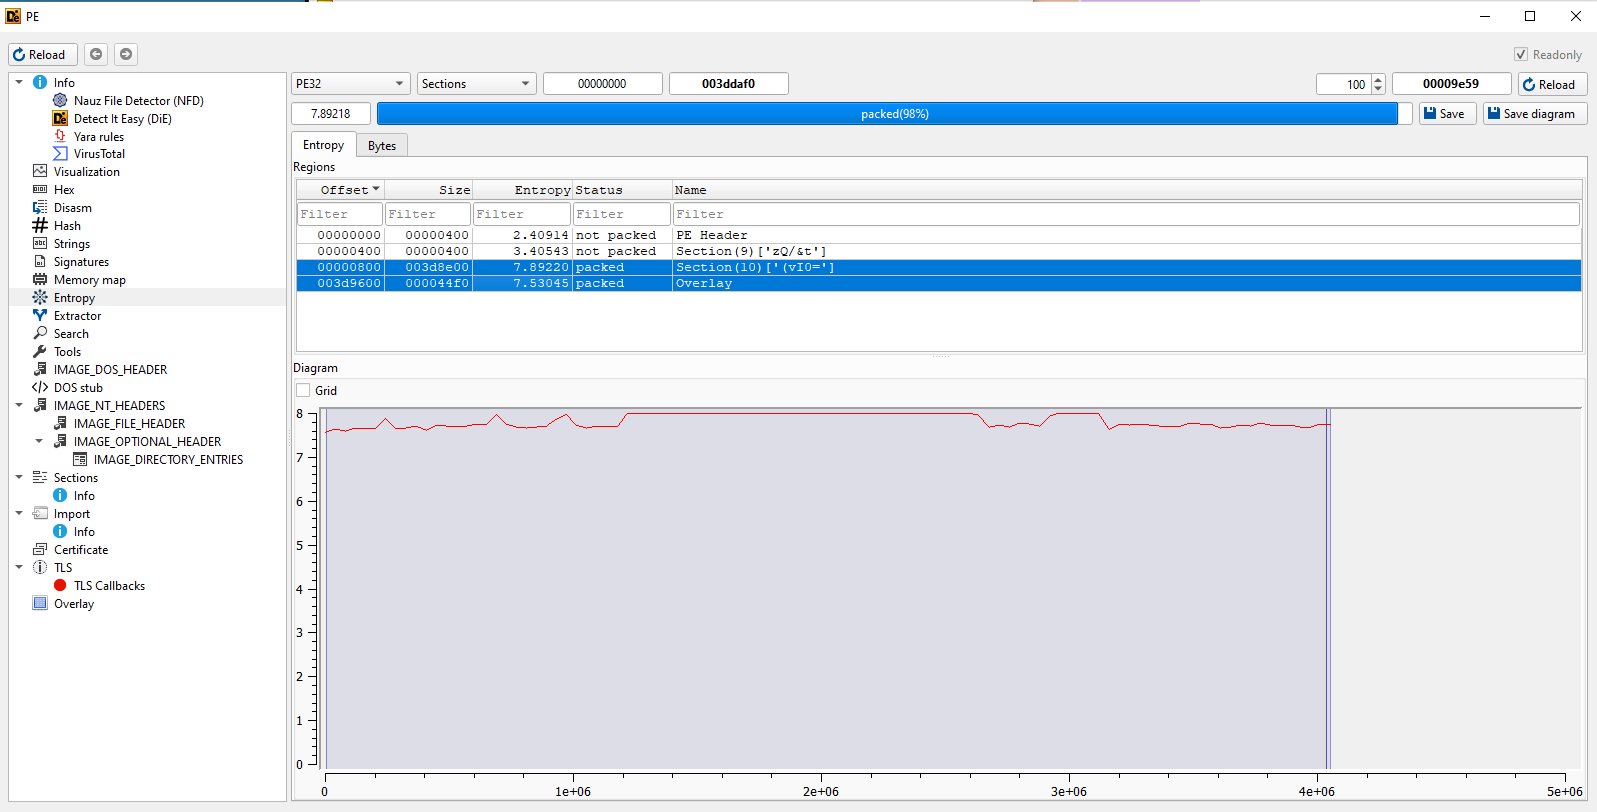This screenshot has width=1597, height=812.
Task: Collapse the IMAGE_OPTIONAL_HEADER node
Action: (39, 442)
